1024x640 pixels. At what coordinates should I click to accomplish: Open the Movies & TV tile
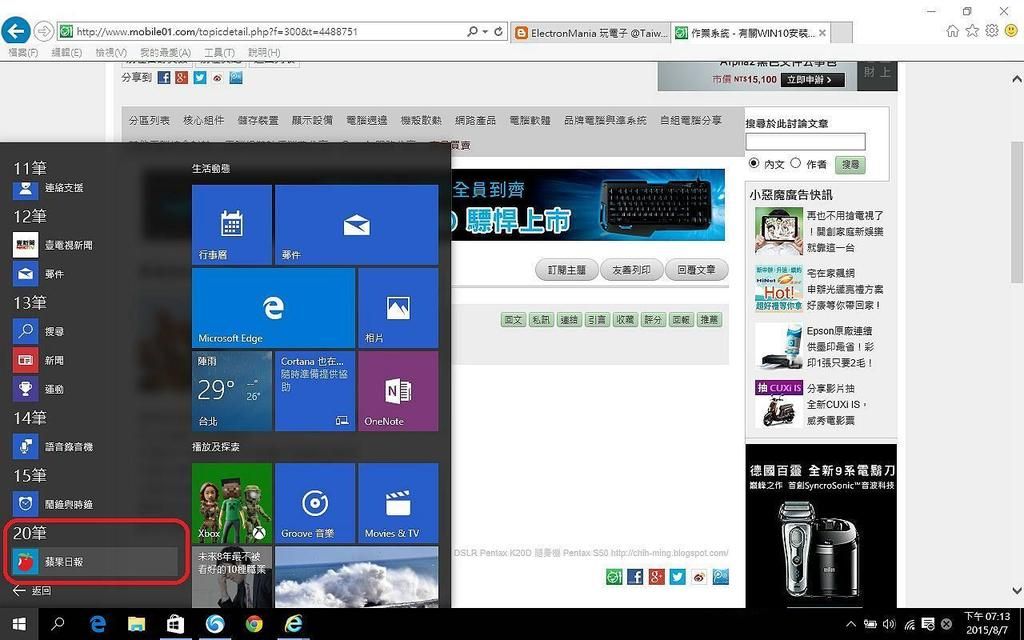click(x=398, y=503)
